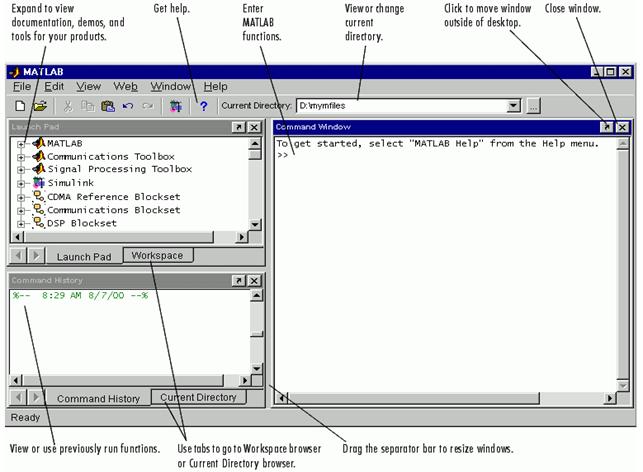Click the New file toolbar icon

20,105
